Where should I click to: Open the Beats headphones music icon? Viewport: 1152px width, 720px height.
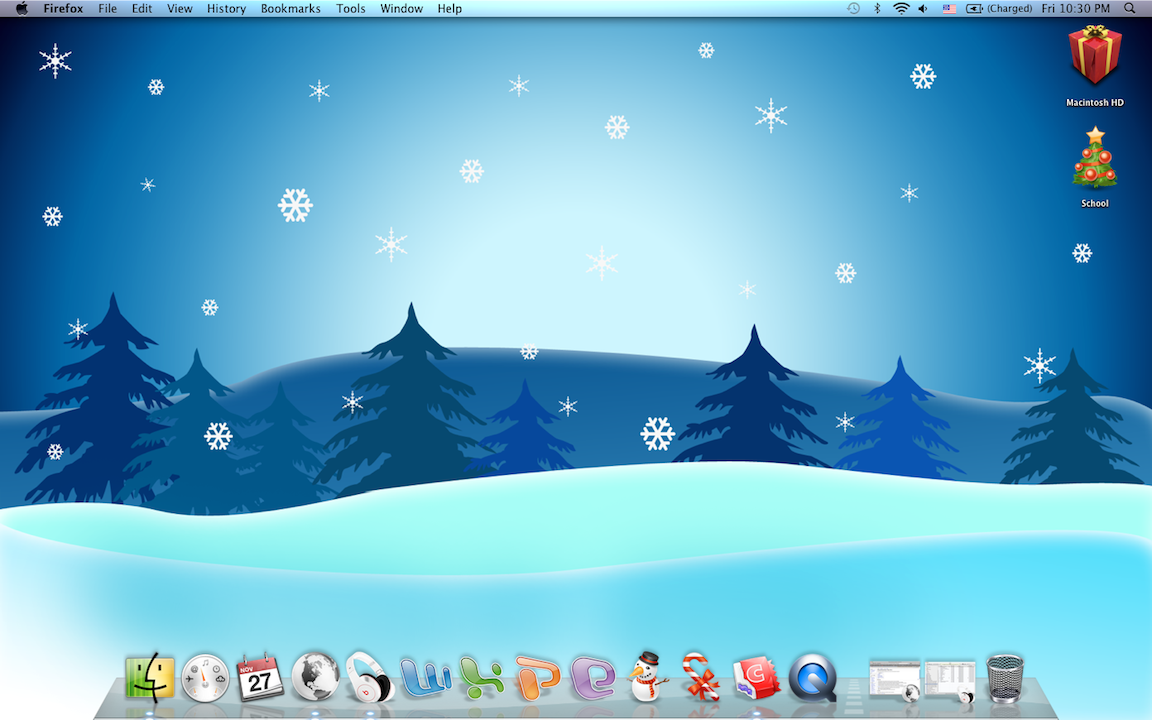tap(370, 677)
